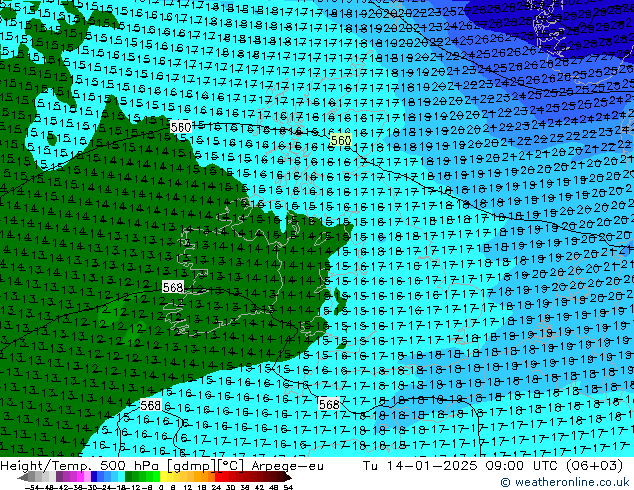Click the '[gdmp]' unit label
This screenshot has width=634, height=490.
[x=191, y=466]
